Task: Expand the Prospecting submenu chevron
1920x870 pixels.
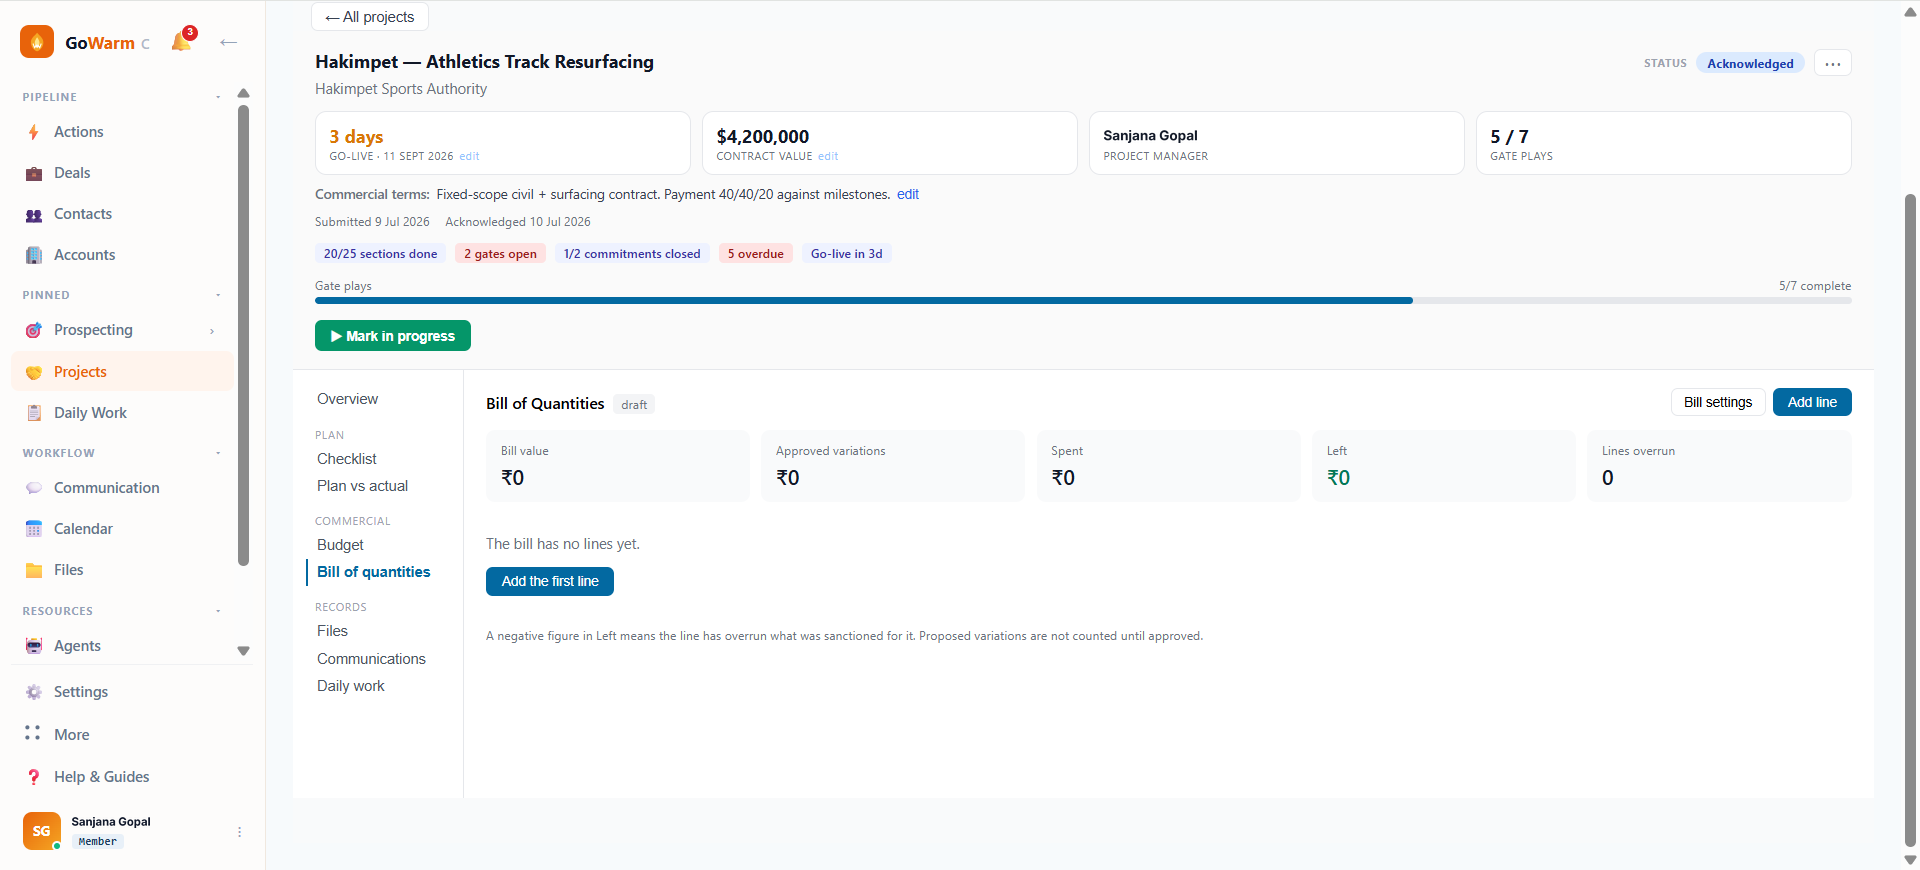Action: coord(212,331)
